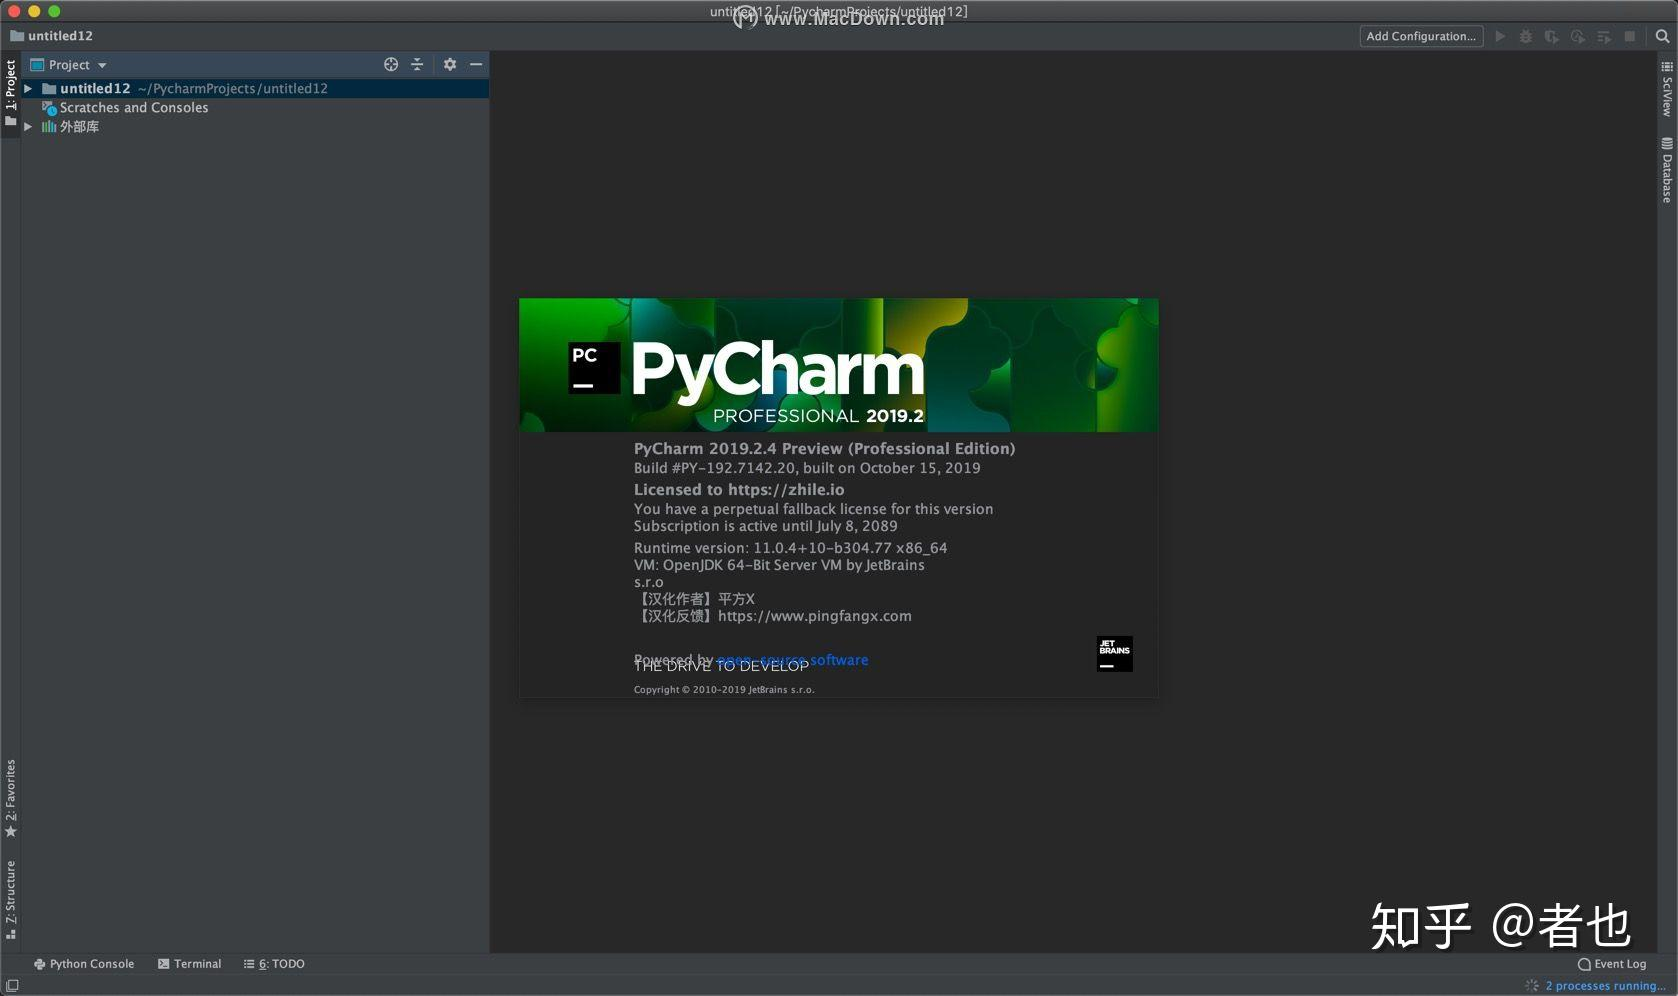Open the Terminal tool window
1678x996 pixels.
[x=190, y=964]
